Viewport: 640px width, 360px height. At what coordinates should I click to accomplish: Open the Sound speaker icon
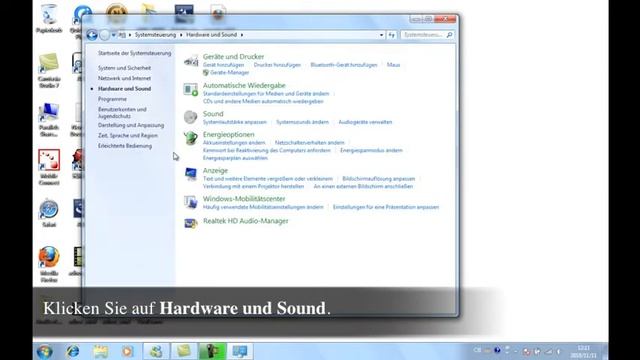pos(191,117)
